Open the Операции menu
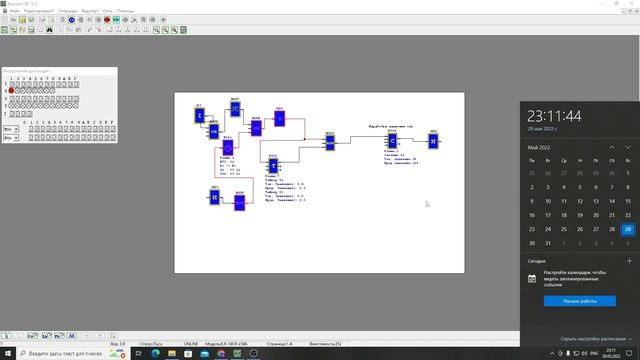This screenshot has width=640, height=360. click(67, 11)
